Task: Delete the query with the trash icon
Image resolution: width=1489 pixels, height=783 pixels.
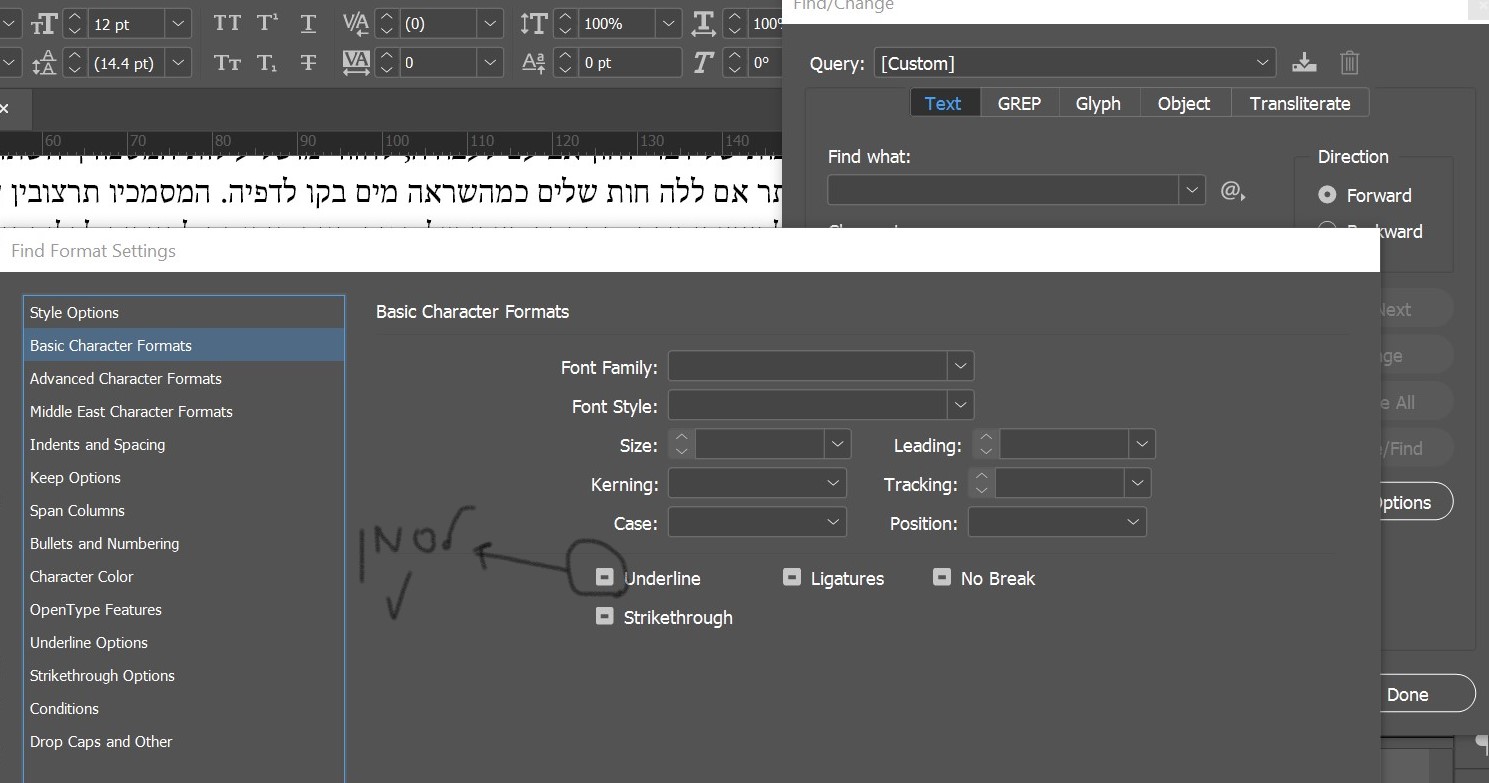Action: click(1349, 63)
